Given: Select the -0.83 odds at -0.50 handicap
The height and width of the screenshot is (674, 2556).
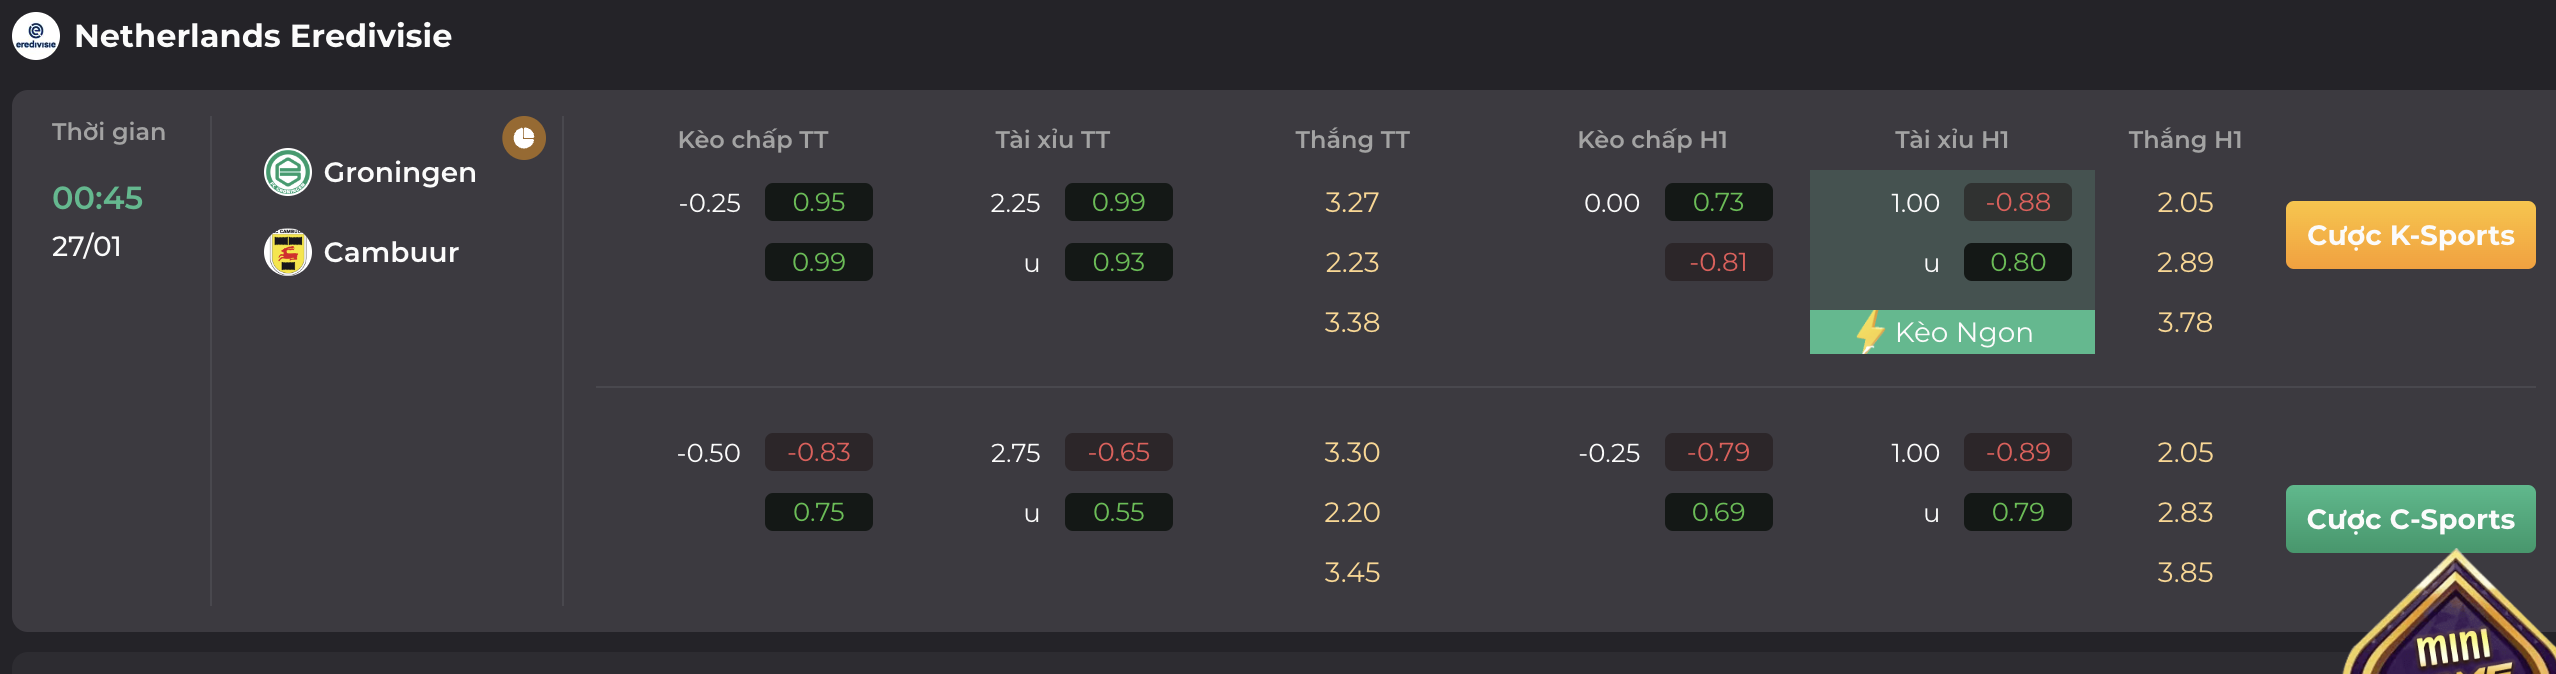Looking at the screenshot, I should 818,452.
